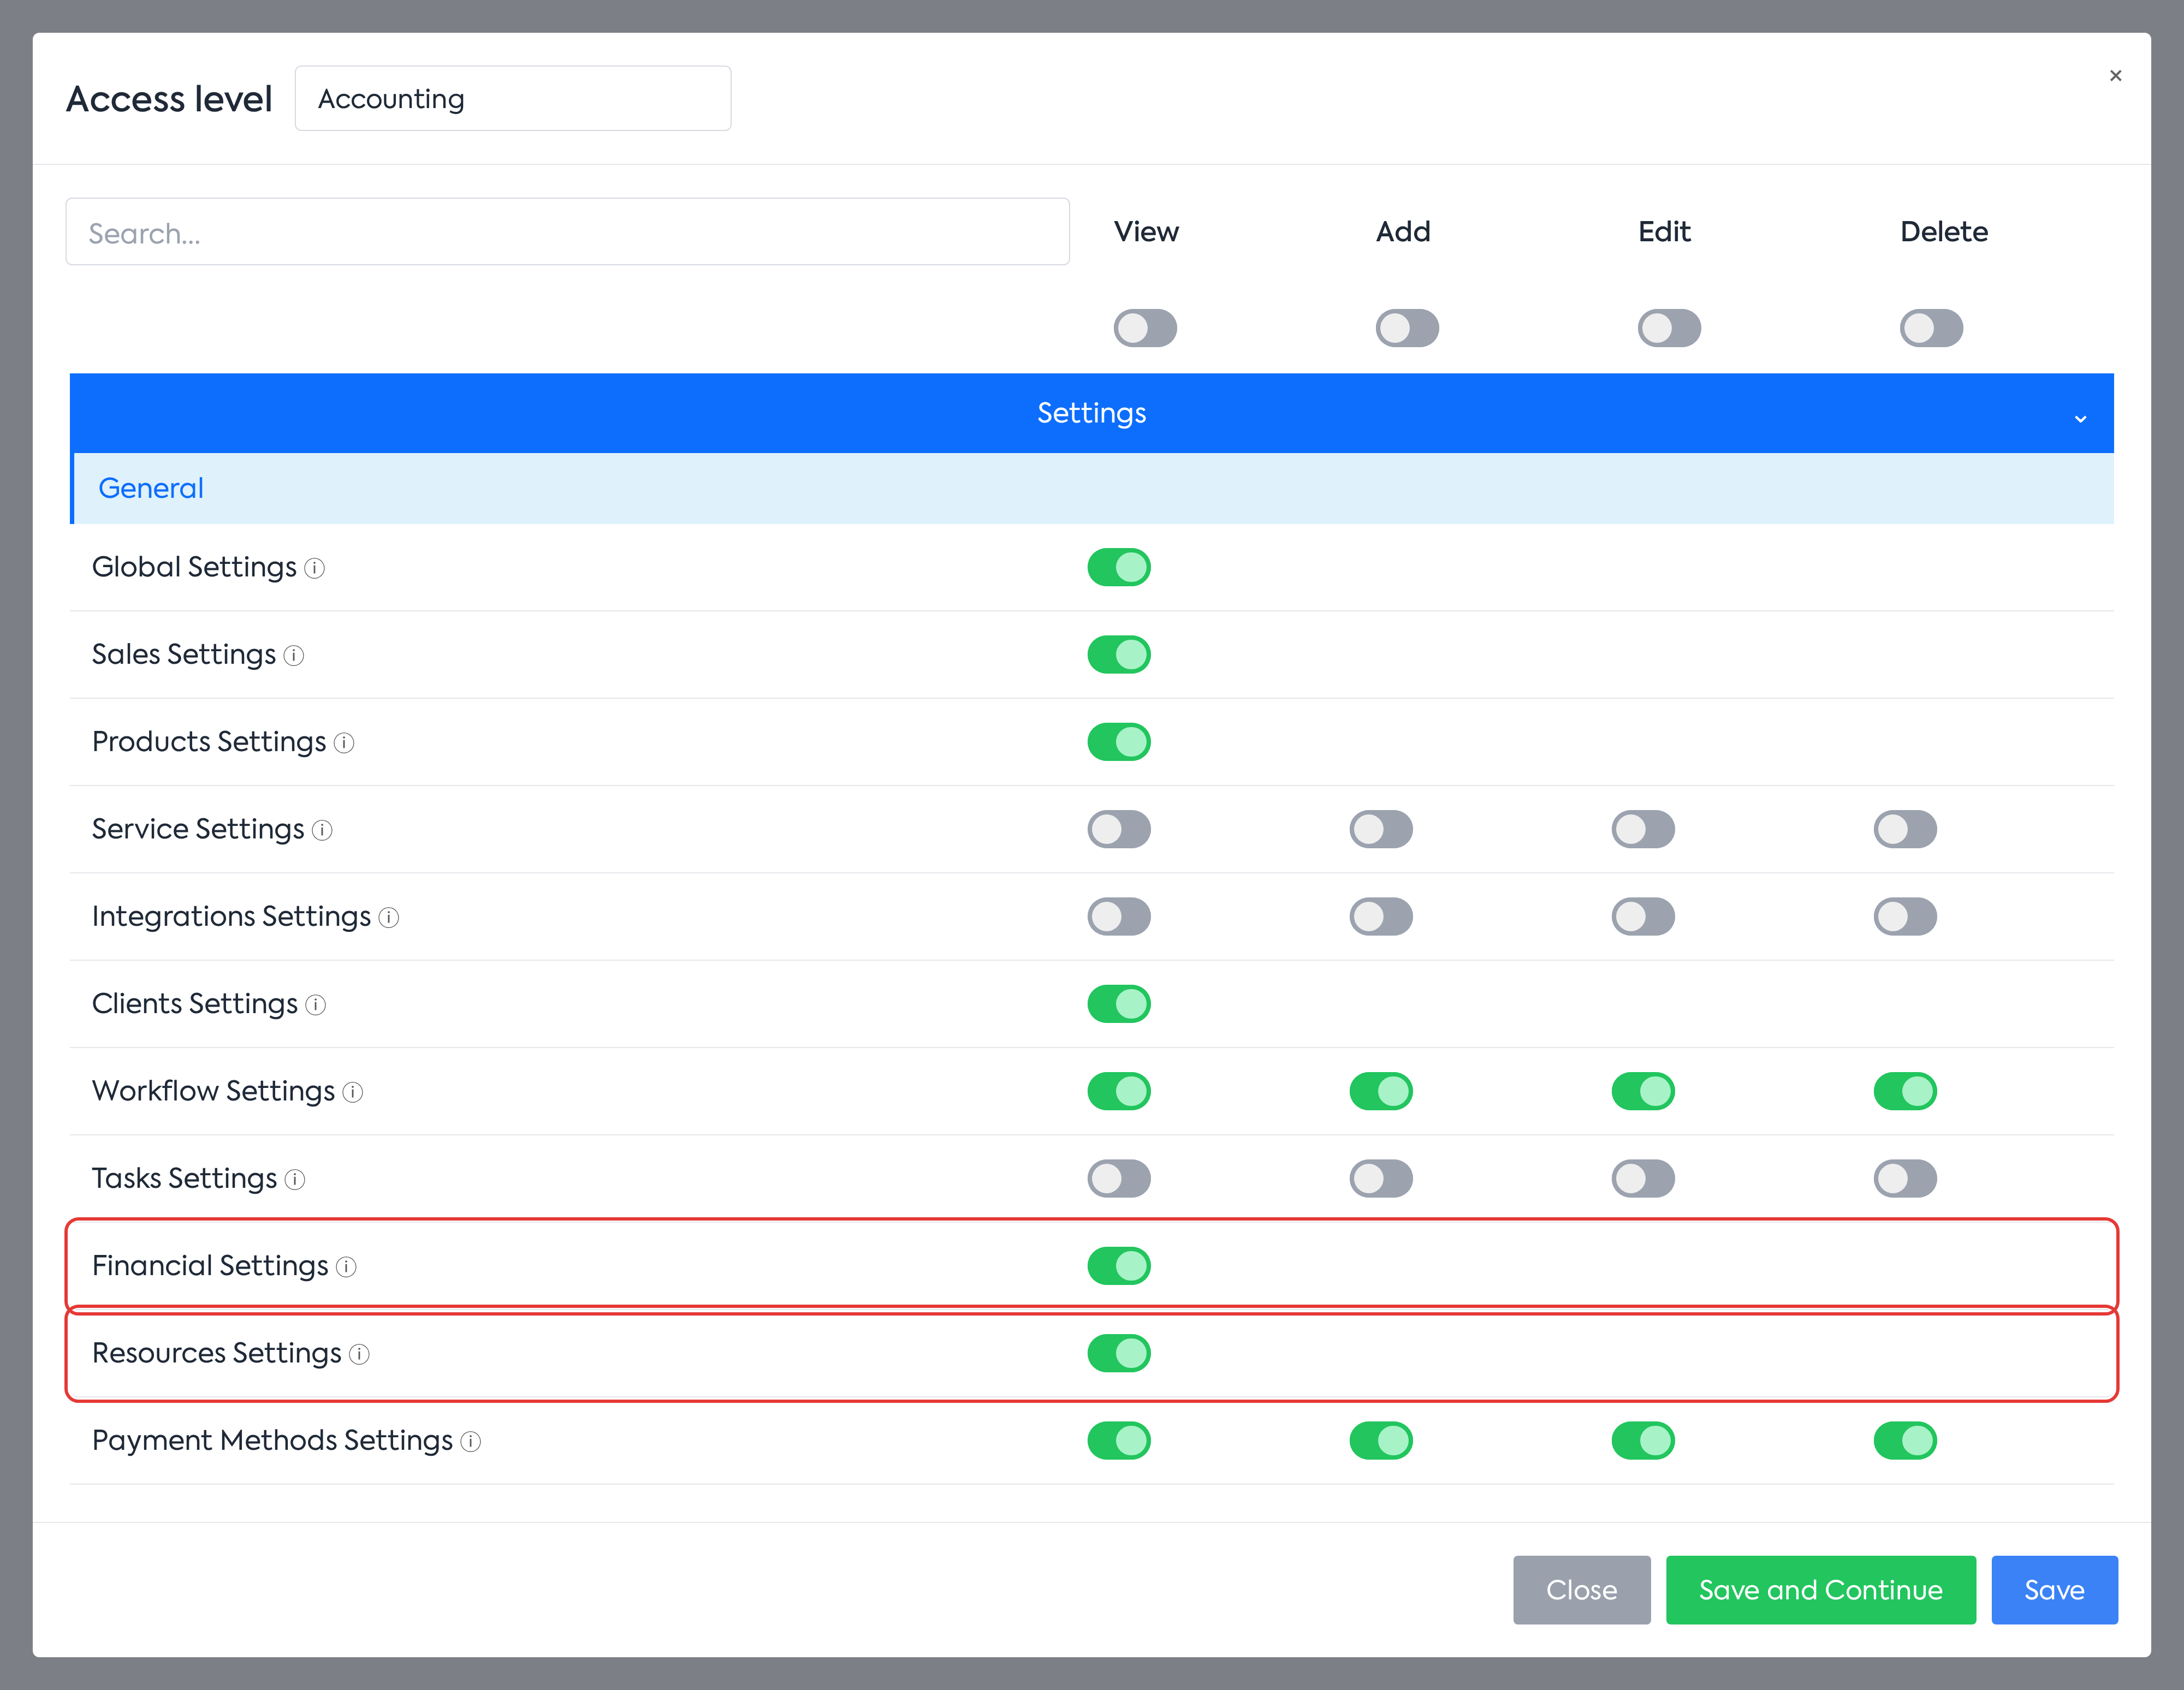Screen dimensions: 2184x1690
Task: Click info icon beside Payment Methods Settings
Action: (470, 1442)
